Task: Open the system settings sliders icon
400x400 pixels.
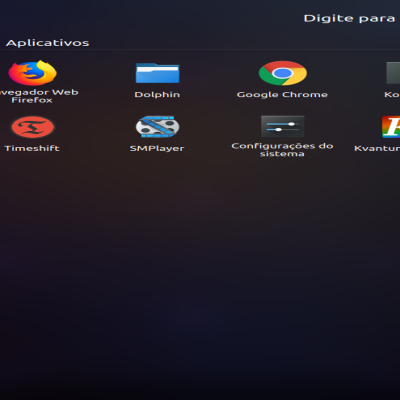Action: pos(283,126)
